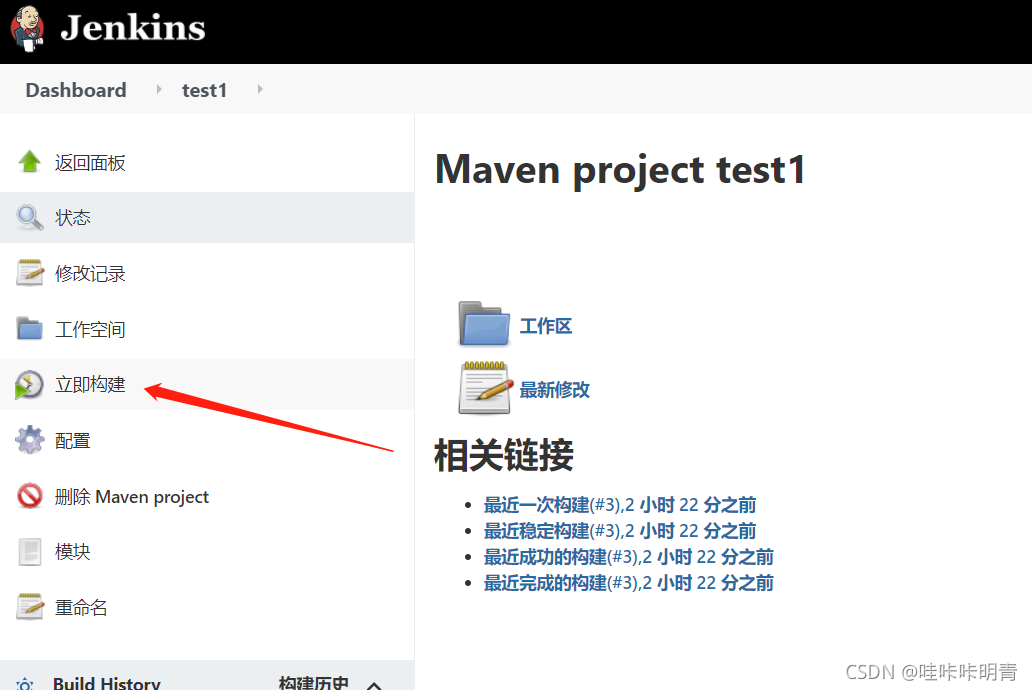Open 配置 in the sidebar

click(x=72, y=440)
